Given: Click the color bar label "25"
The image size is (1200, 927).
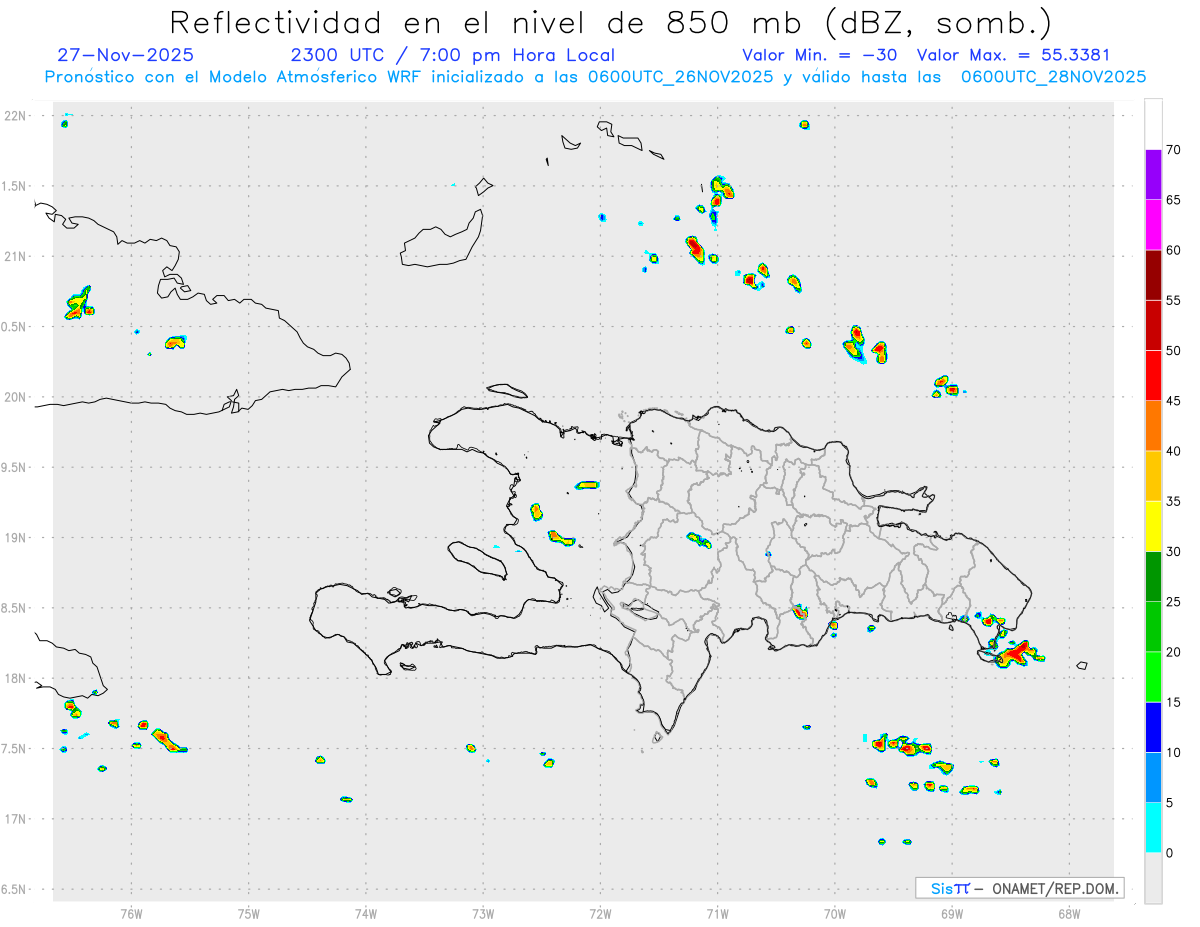Looking at the screenshot, I should click(x=1173, y=602).
